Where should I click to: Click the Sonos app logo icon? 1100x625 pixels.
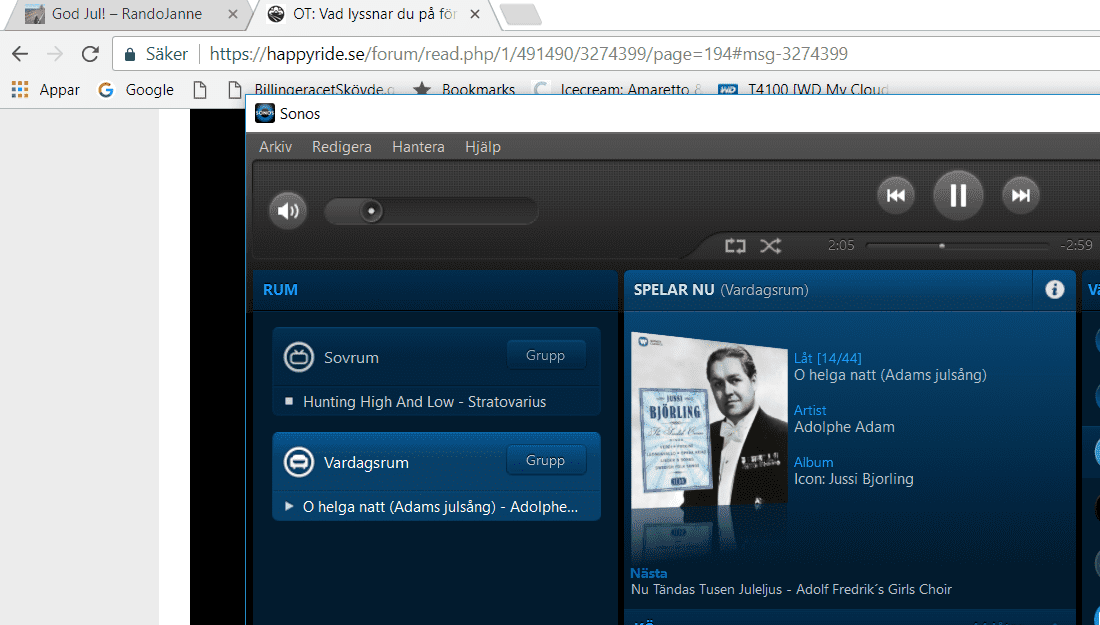pyautogui.click(x=264, y=114)
